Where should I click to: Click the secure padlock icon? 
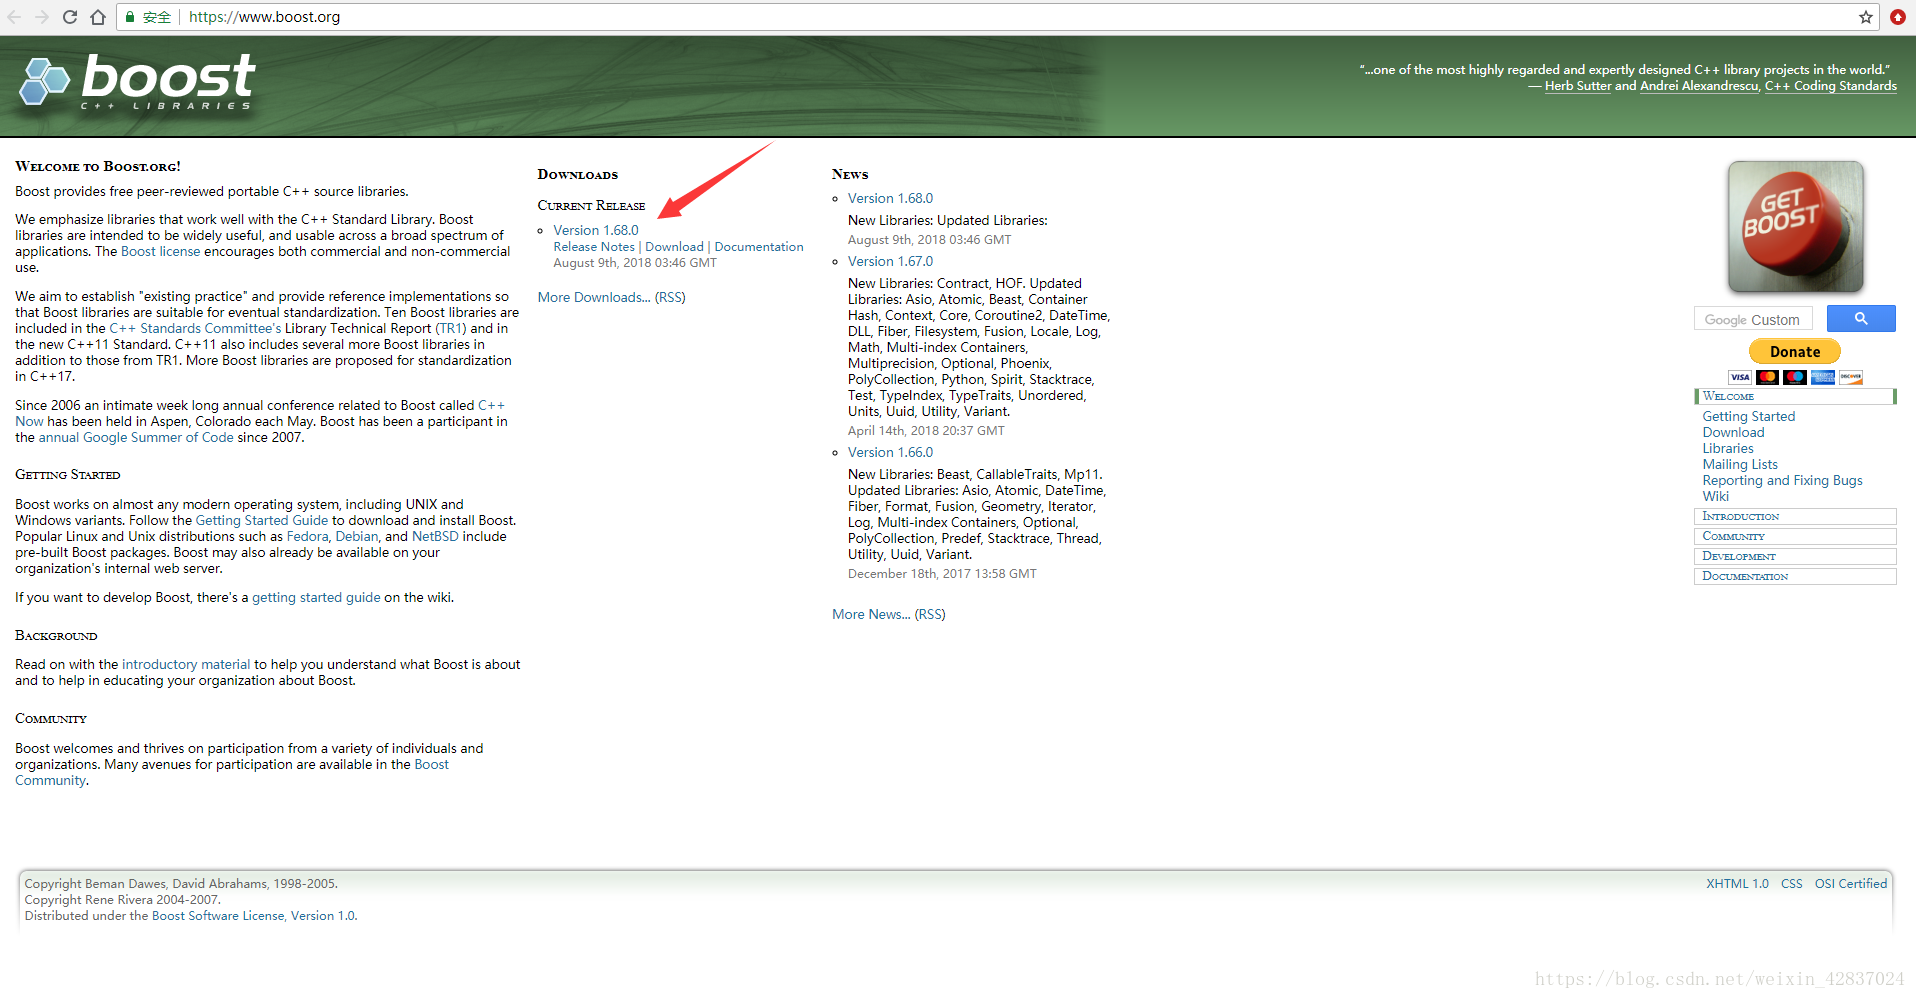[x=130, y=17]
